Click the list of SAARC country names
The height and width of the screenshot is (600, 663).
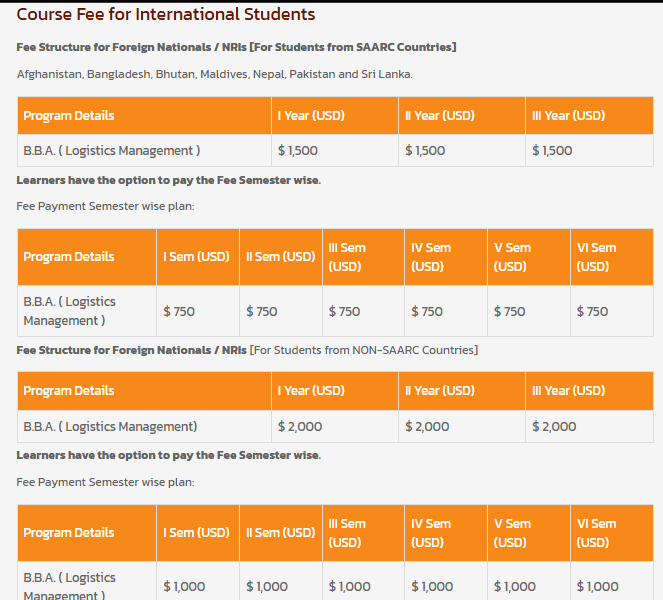tap(214, 74)
